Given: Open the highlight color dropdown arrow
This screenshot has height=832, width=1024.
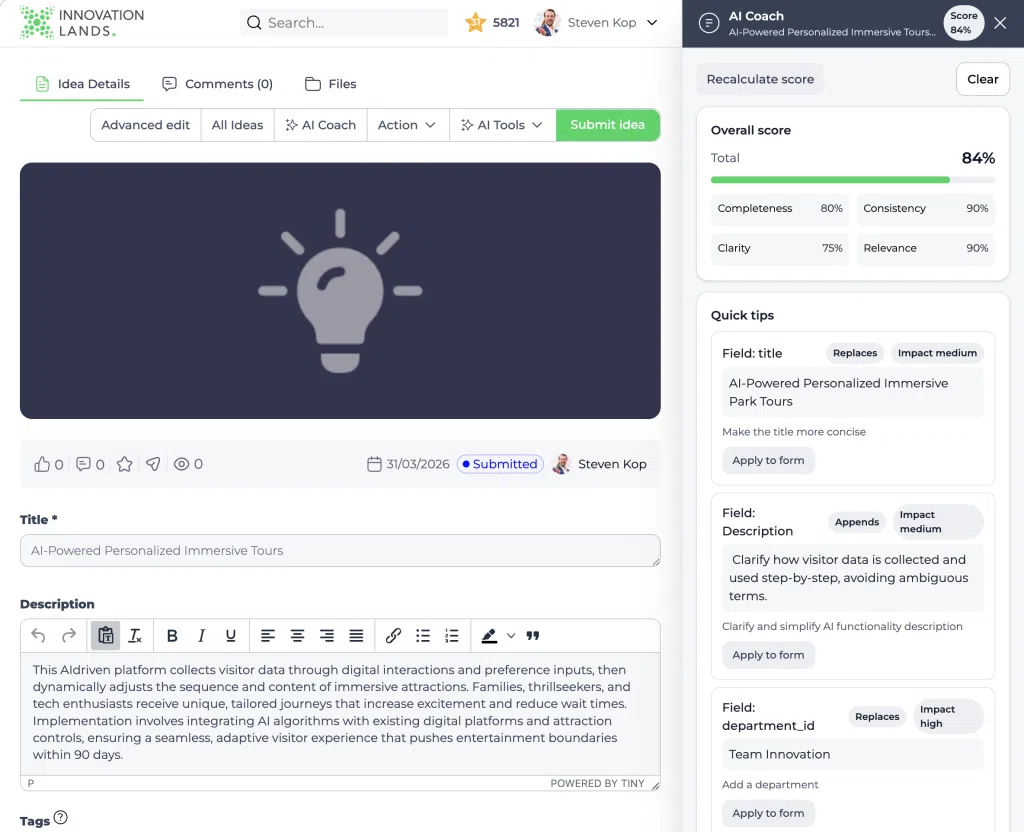Looking at the screenshot, I should [511, 635].
